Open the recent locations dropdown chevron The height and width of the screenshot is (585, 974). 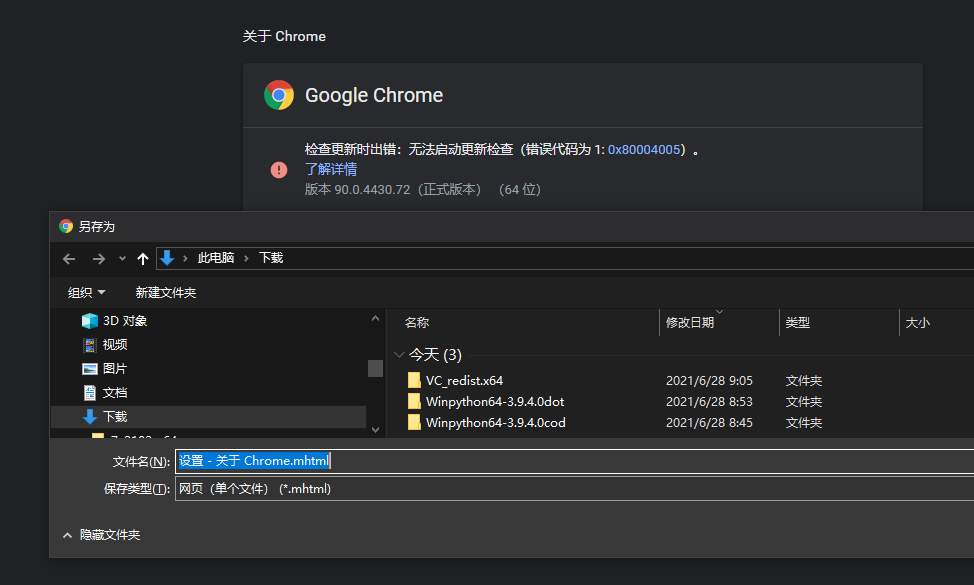122,258
